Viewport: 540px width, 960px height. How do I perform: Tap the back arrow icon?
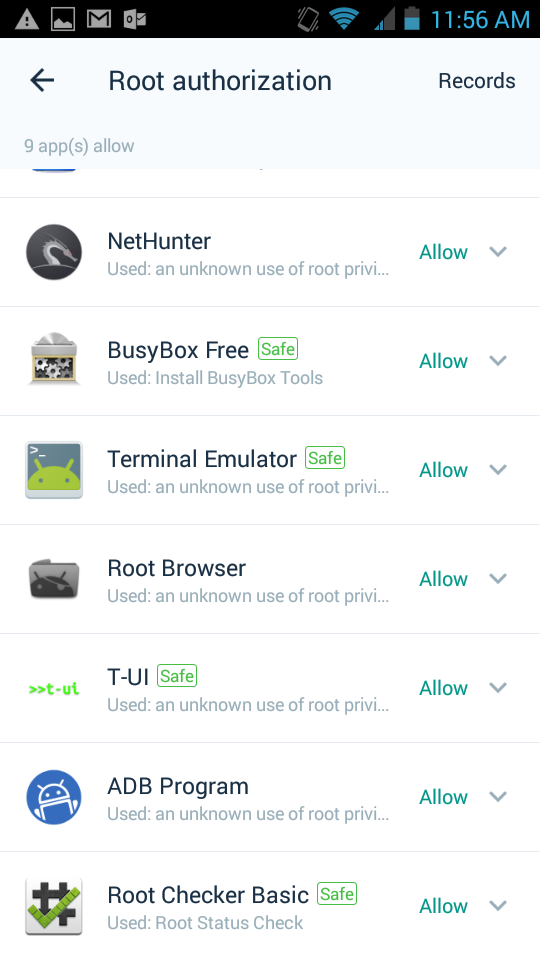[42, 80]
